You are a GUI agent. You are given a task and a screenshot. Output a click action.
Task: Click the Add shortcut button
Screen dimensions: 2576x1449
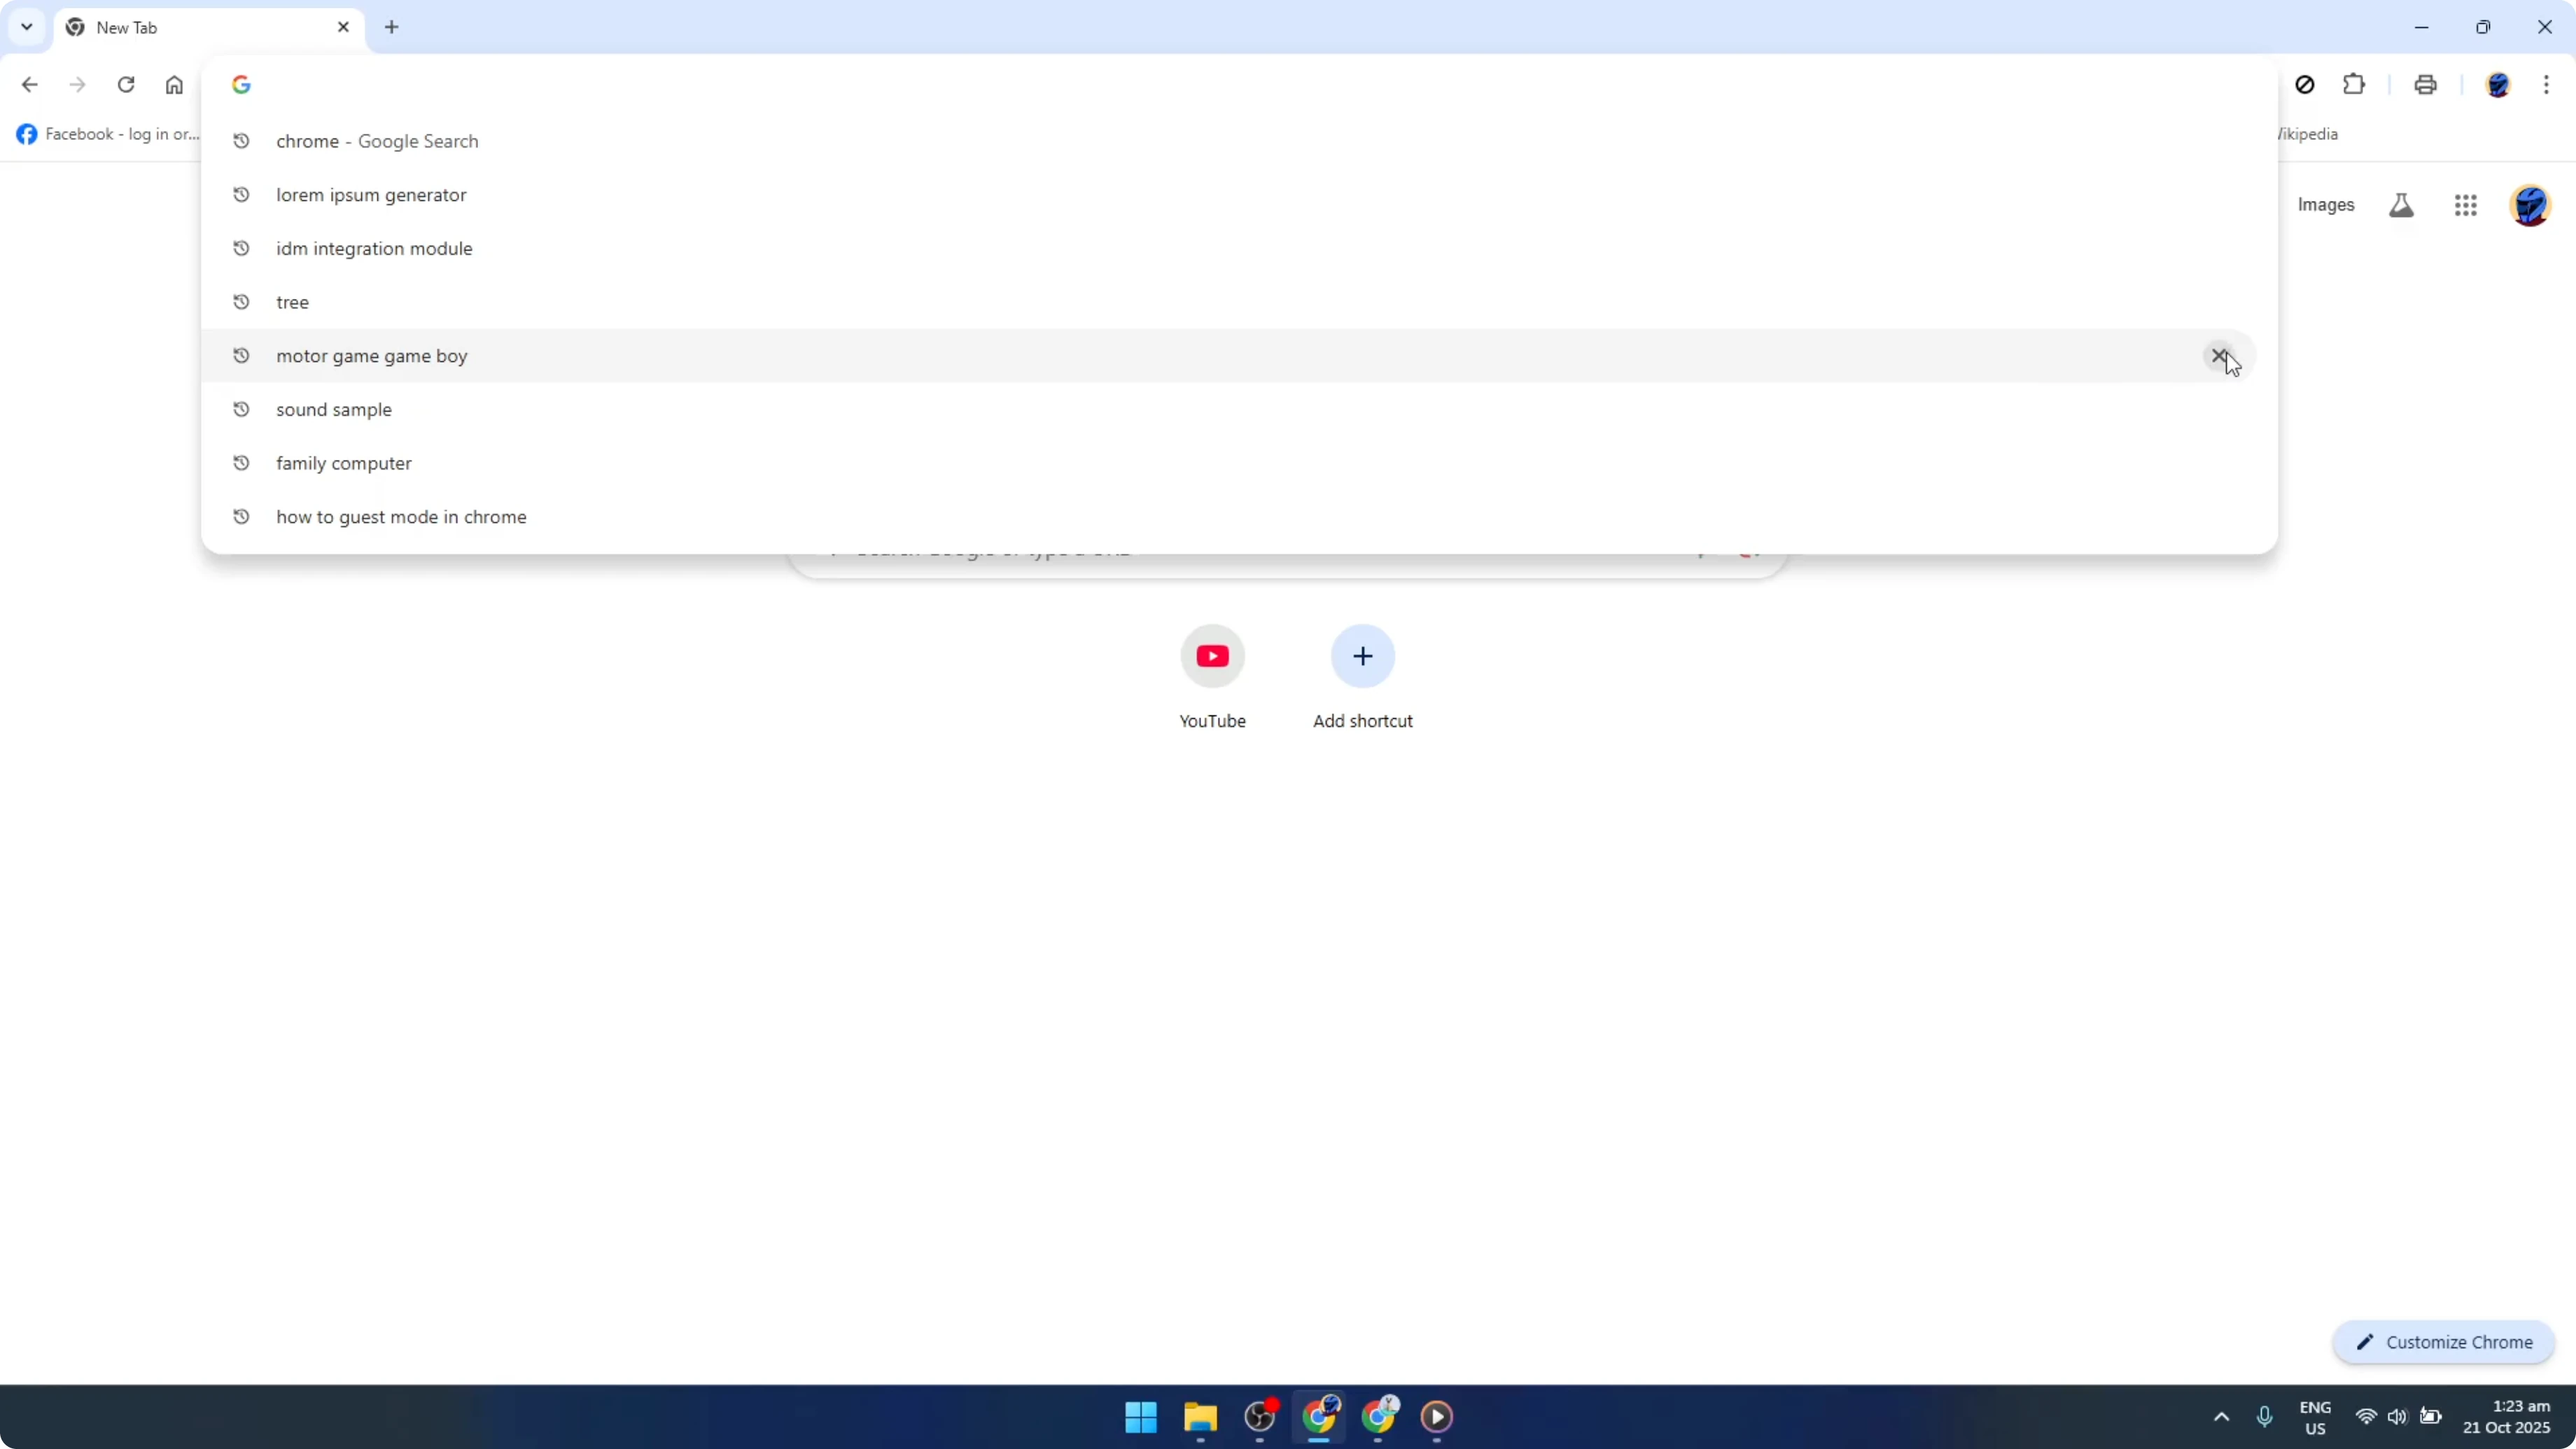pyautogui.click(x=1362, y=656)
